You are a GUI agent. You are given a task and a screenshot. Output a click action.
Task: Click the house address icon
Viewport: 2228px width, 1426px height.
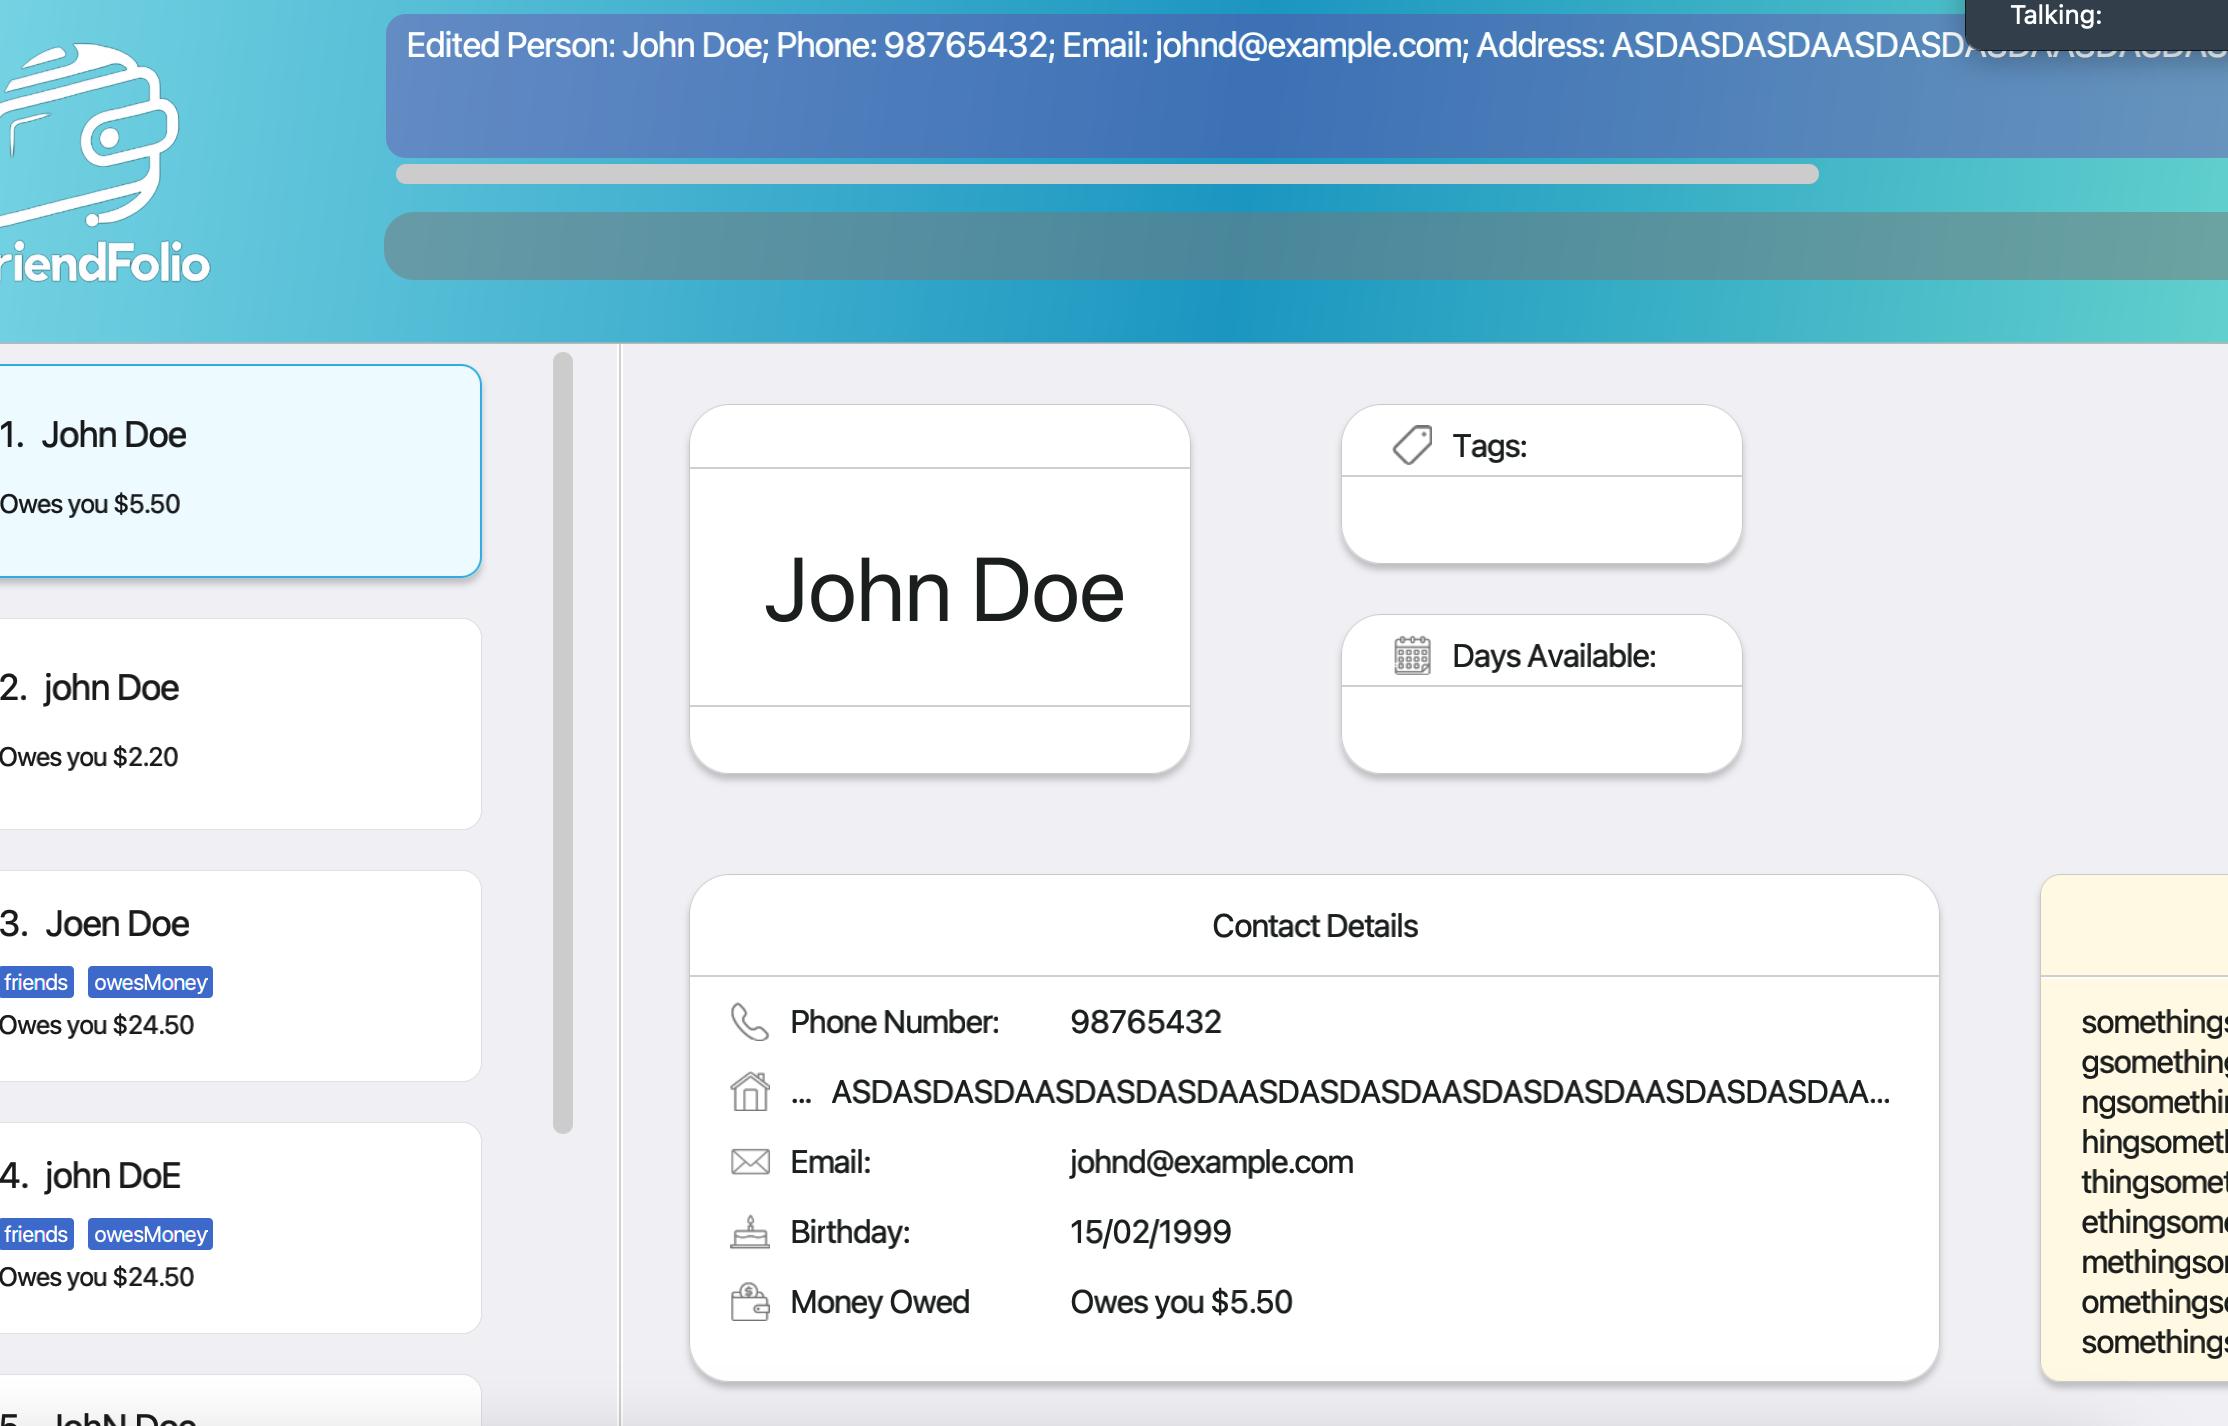click(x=749, y=1092)
